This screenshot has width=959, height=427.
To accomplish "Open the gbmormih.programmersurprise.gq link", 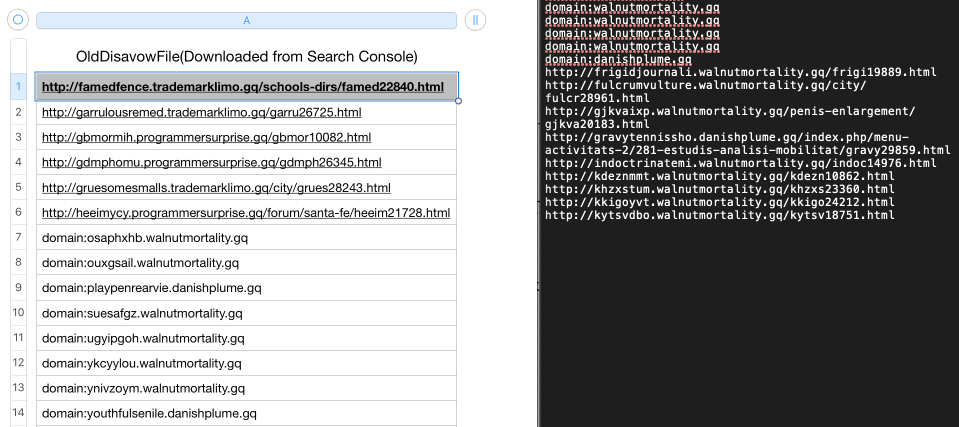I will pos(206,137).
